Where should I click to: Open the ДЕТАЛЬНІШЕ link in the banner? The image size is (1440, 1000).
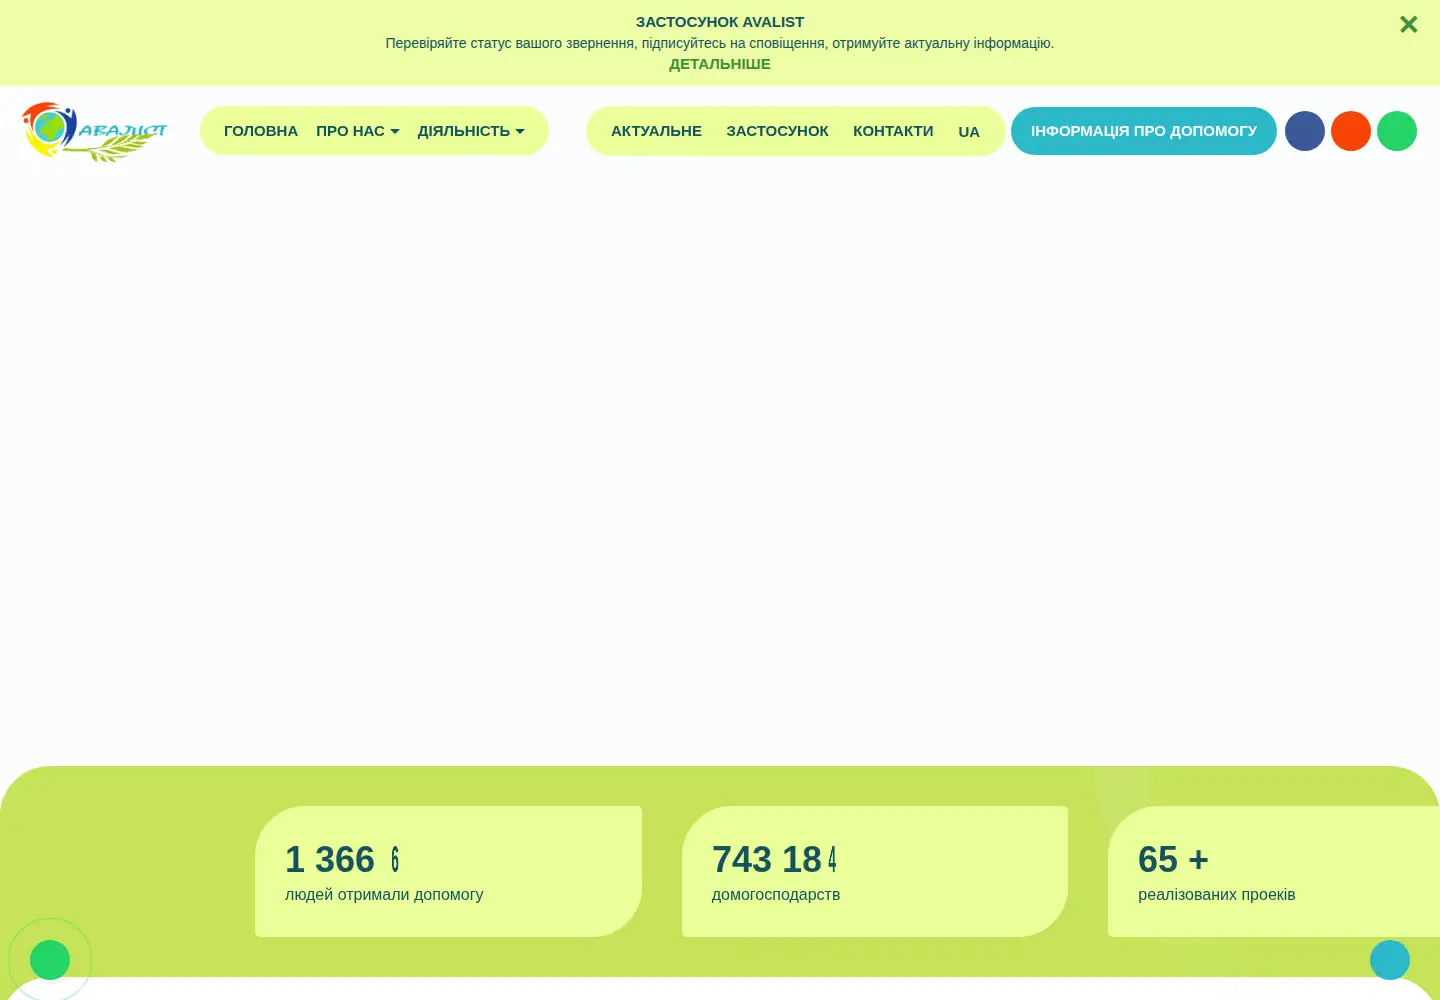coord(720,64)
